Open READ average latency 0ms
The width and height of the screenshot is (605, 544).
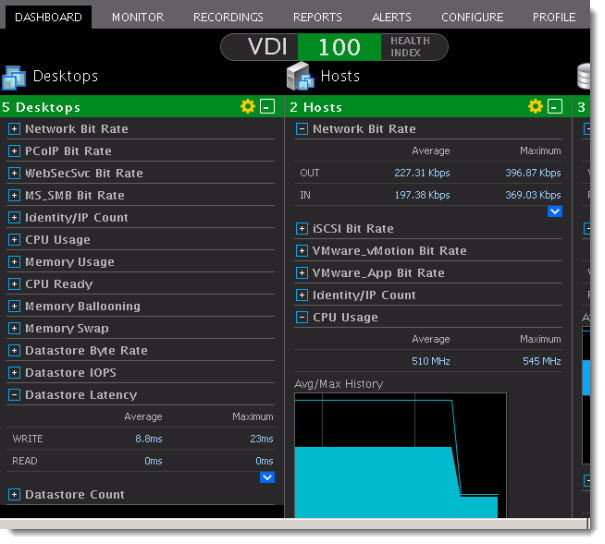153,461
